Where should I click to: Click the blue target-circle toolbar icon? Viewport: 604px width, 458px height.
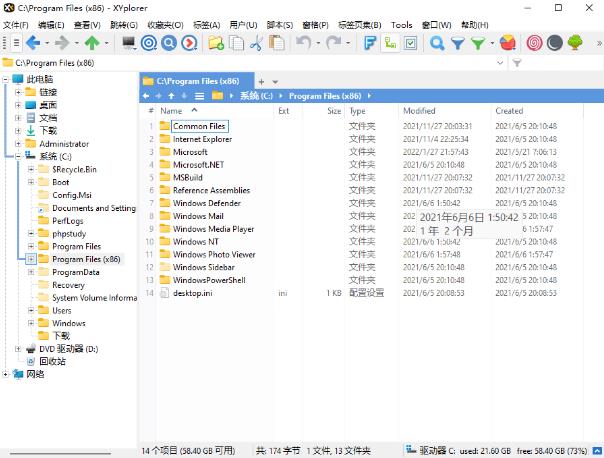[x=149, y=43]
